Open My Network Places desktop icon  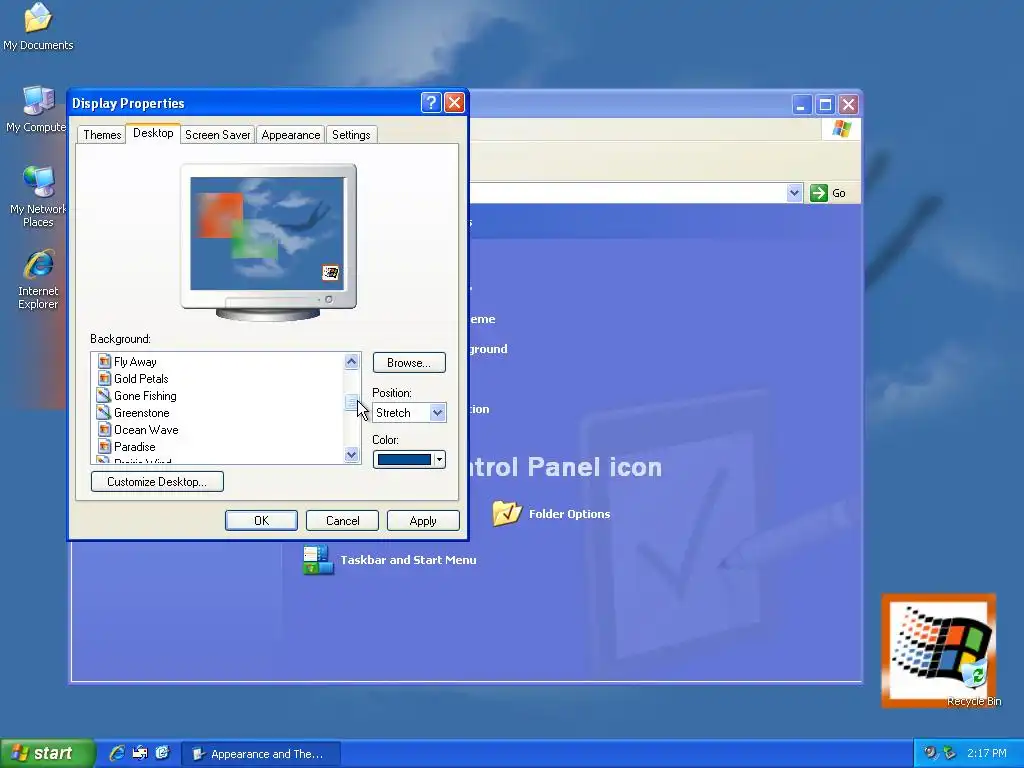point(38,196)
